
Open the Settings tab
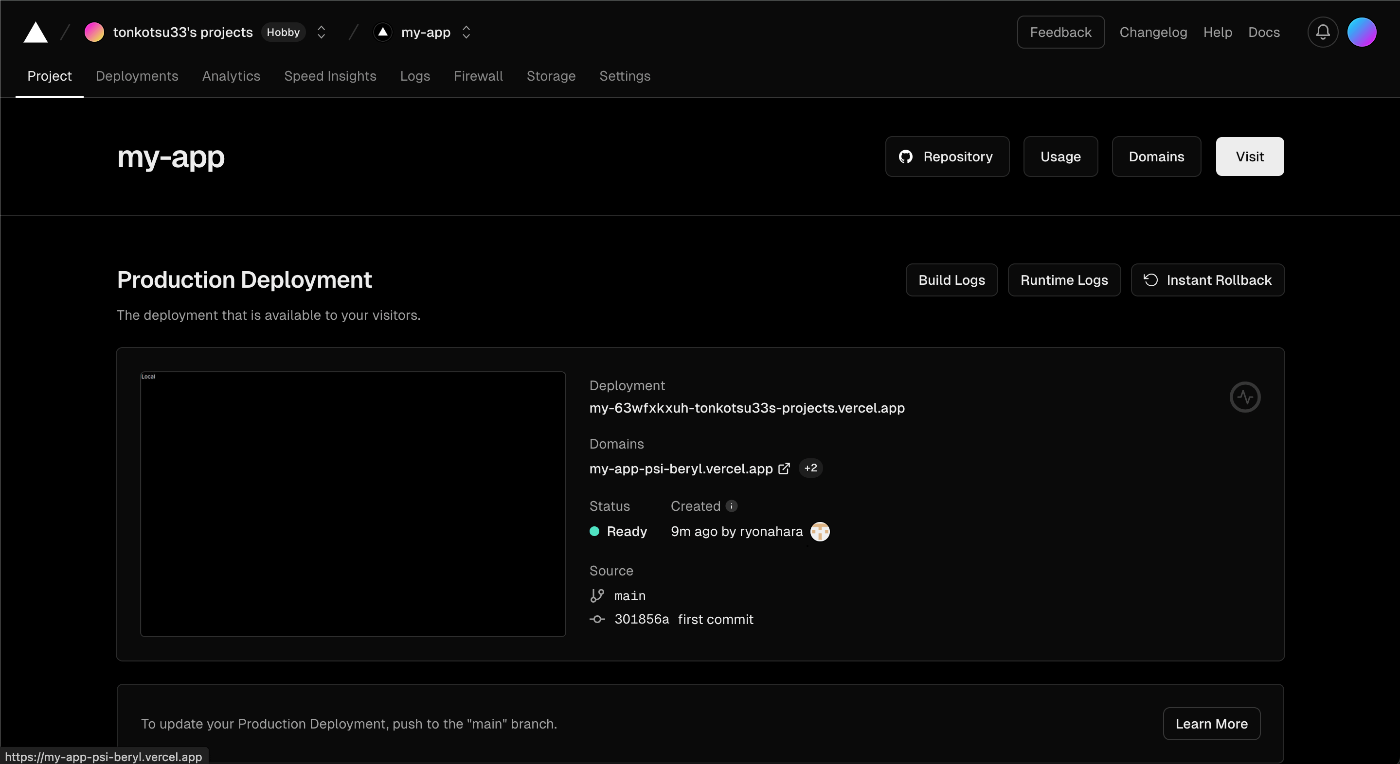pyautogui.click(x=625, y=76)
